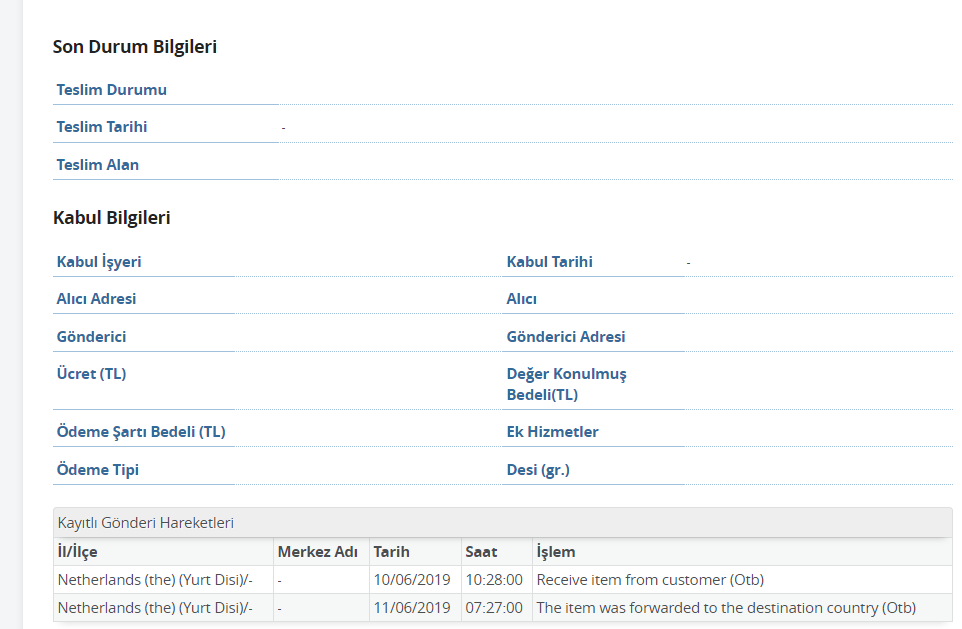Screen dimensions: 962x629
Task: Click the Değer Konulmuş Bedeli(TL) label
Action: click(566, 384)
